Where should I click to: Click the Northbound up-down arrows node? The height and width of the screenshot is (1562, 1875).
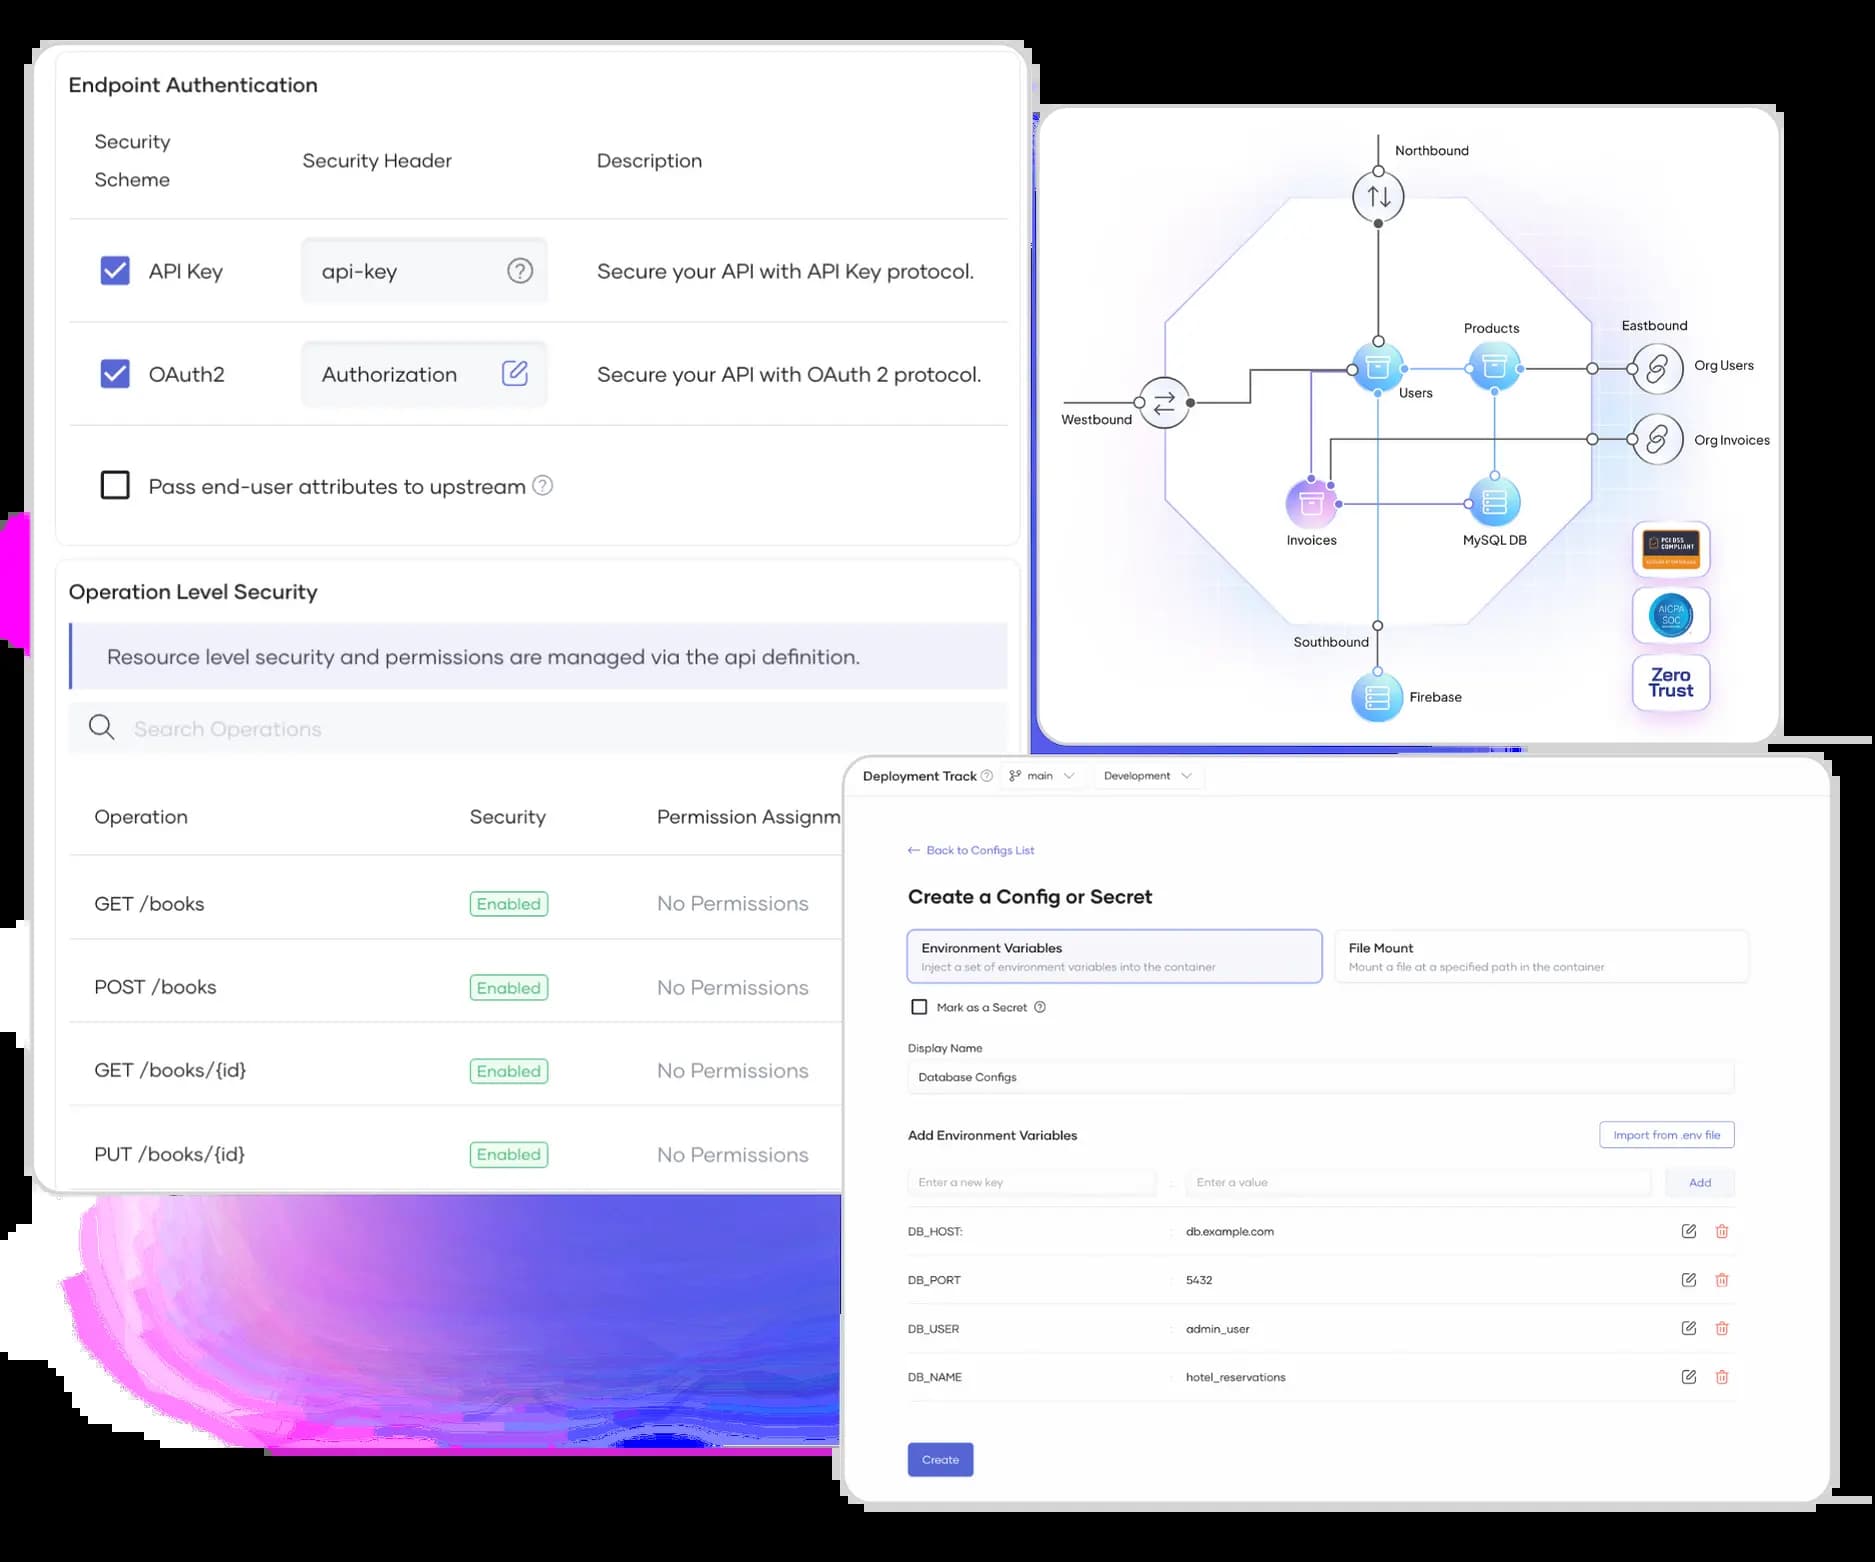(1378, 197)
